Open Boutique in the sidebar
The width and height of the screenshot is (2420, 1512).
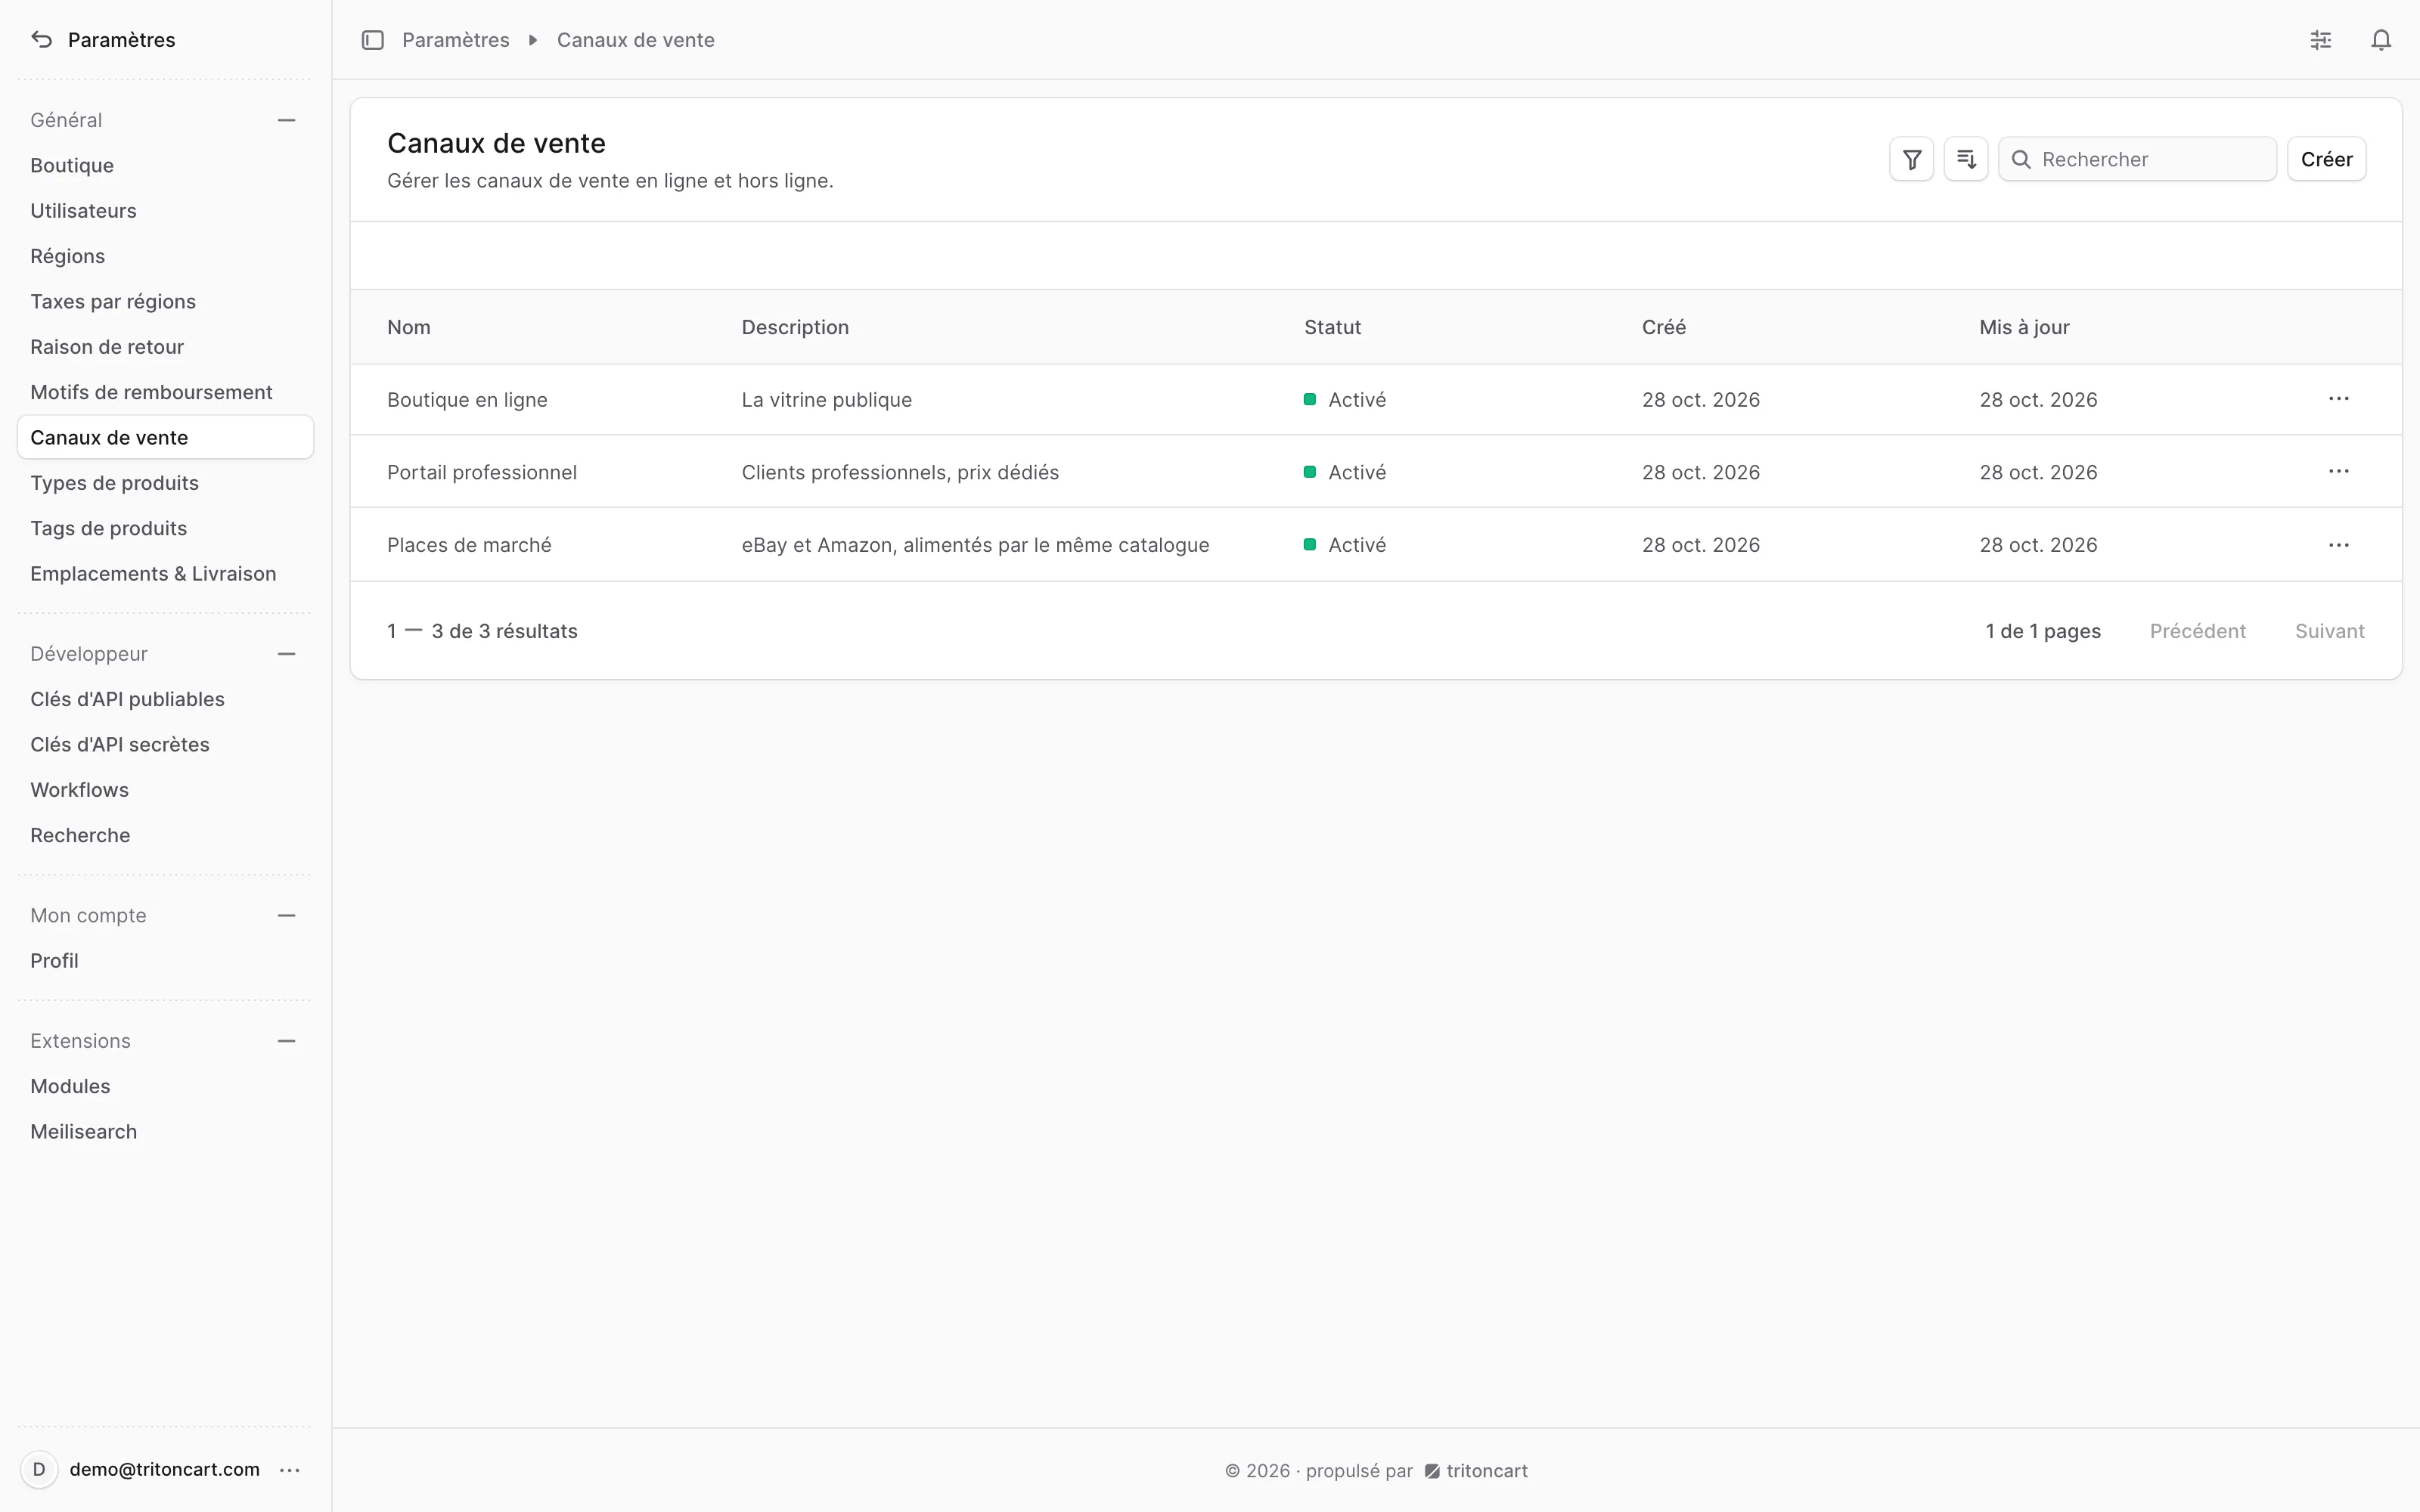pos(165,165)
